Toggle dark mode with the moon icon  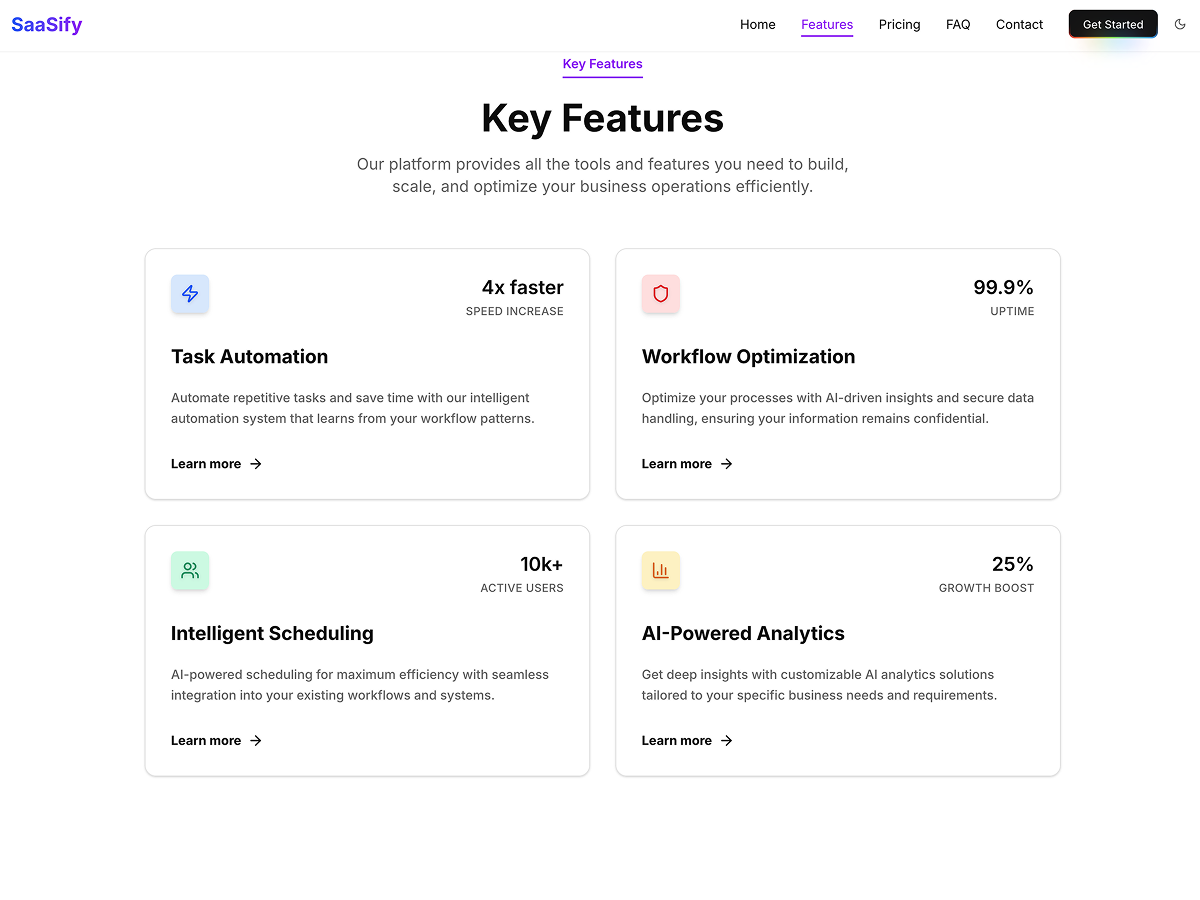[1180, 24]
